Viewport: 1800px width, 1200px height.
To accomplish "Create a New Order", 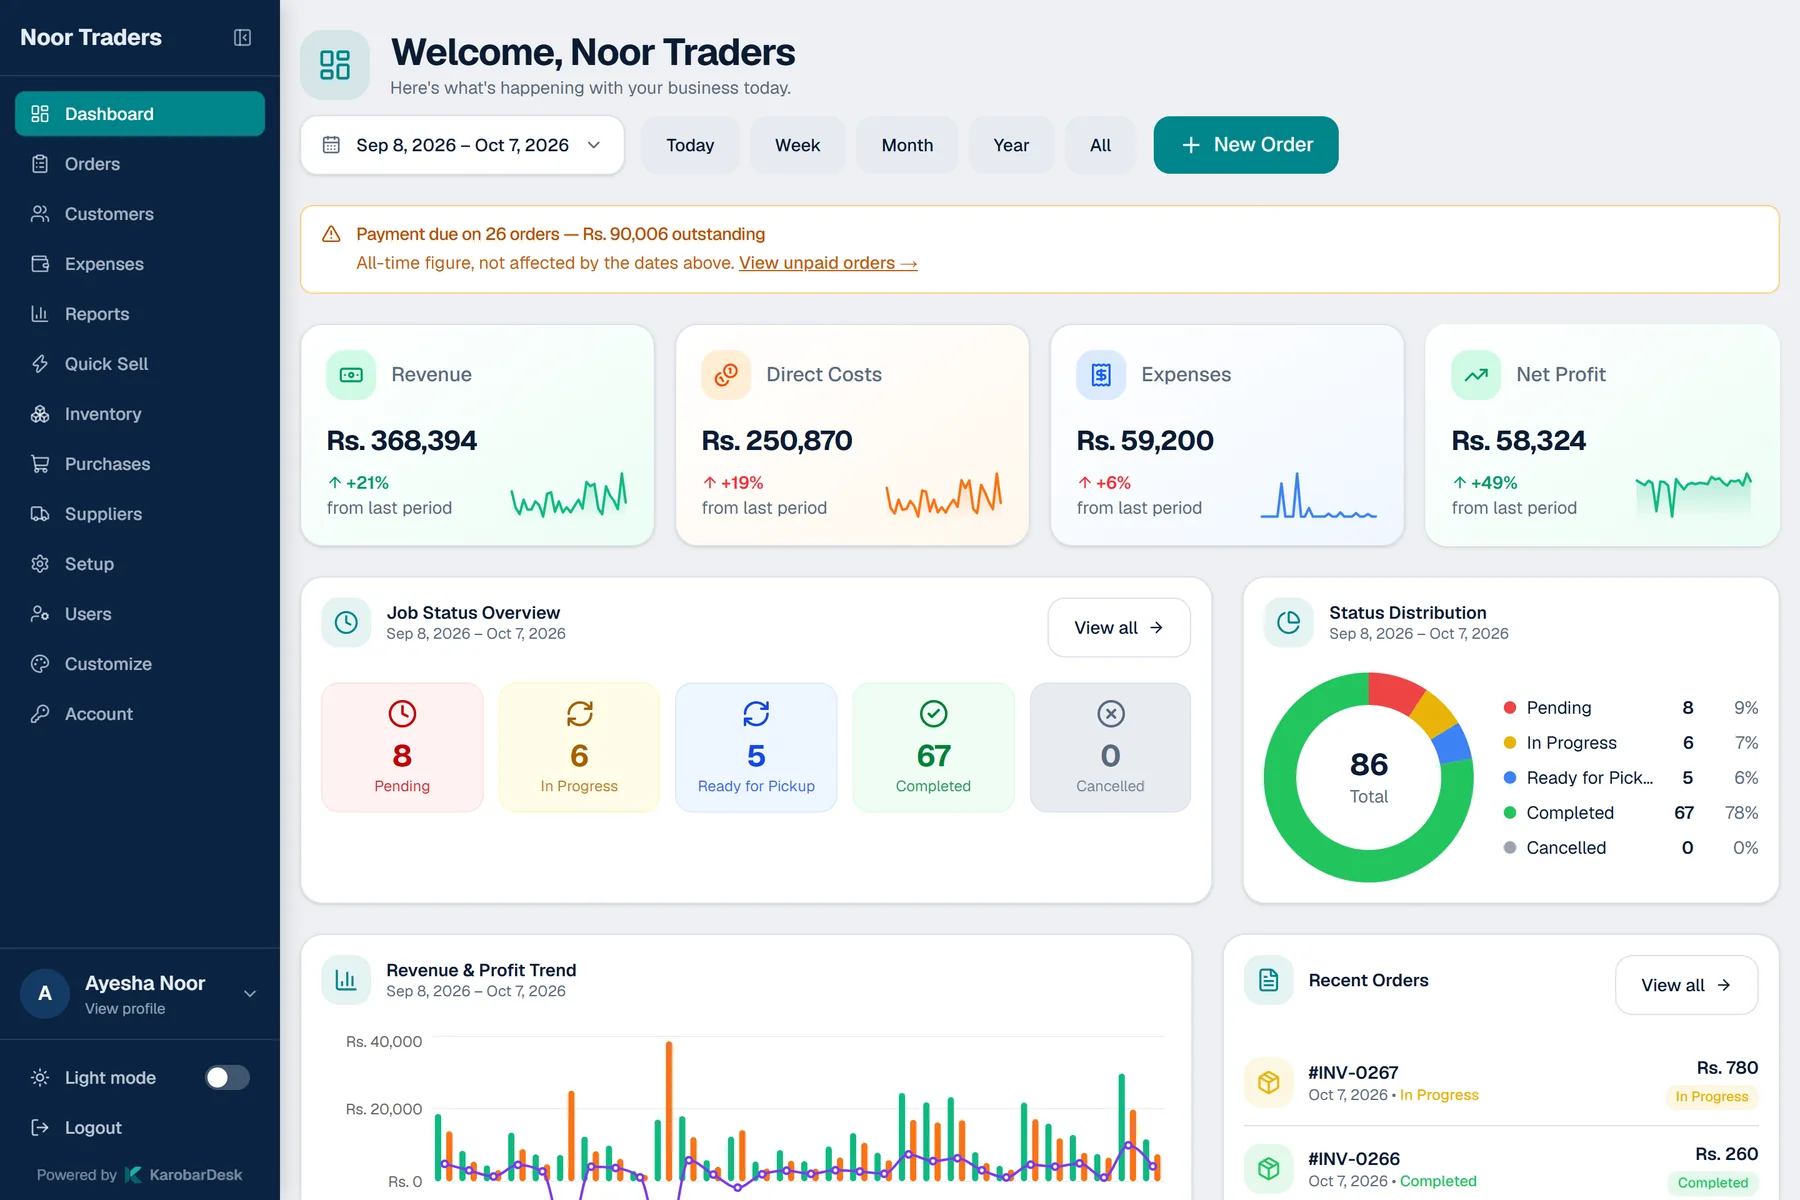I will (x=1246, y=145).
